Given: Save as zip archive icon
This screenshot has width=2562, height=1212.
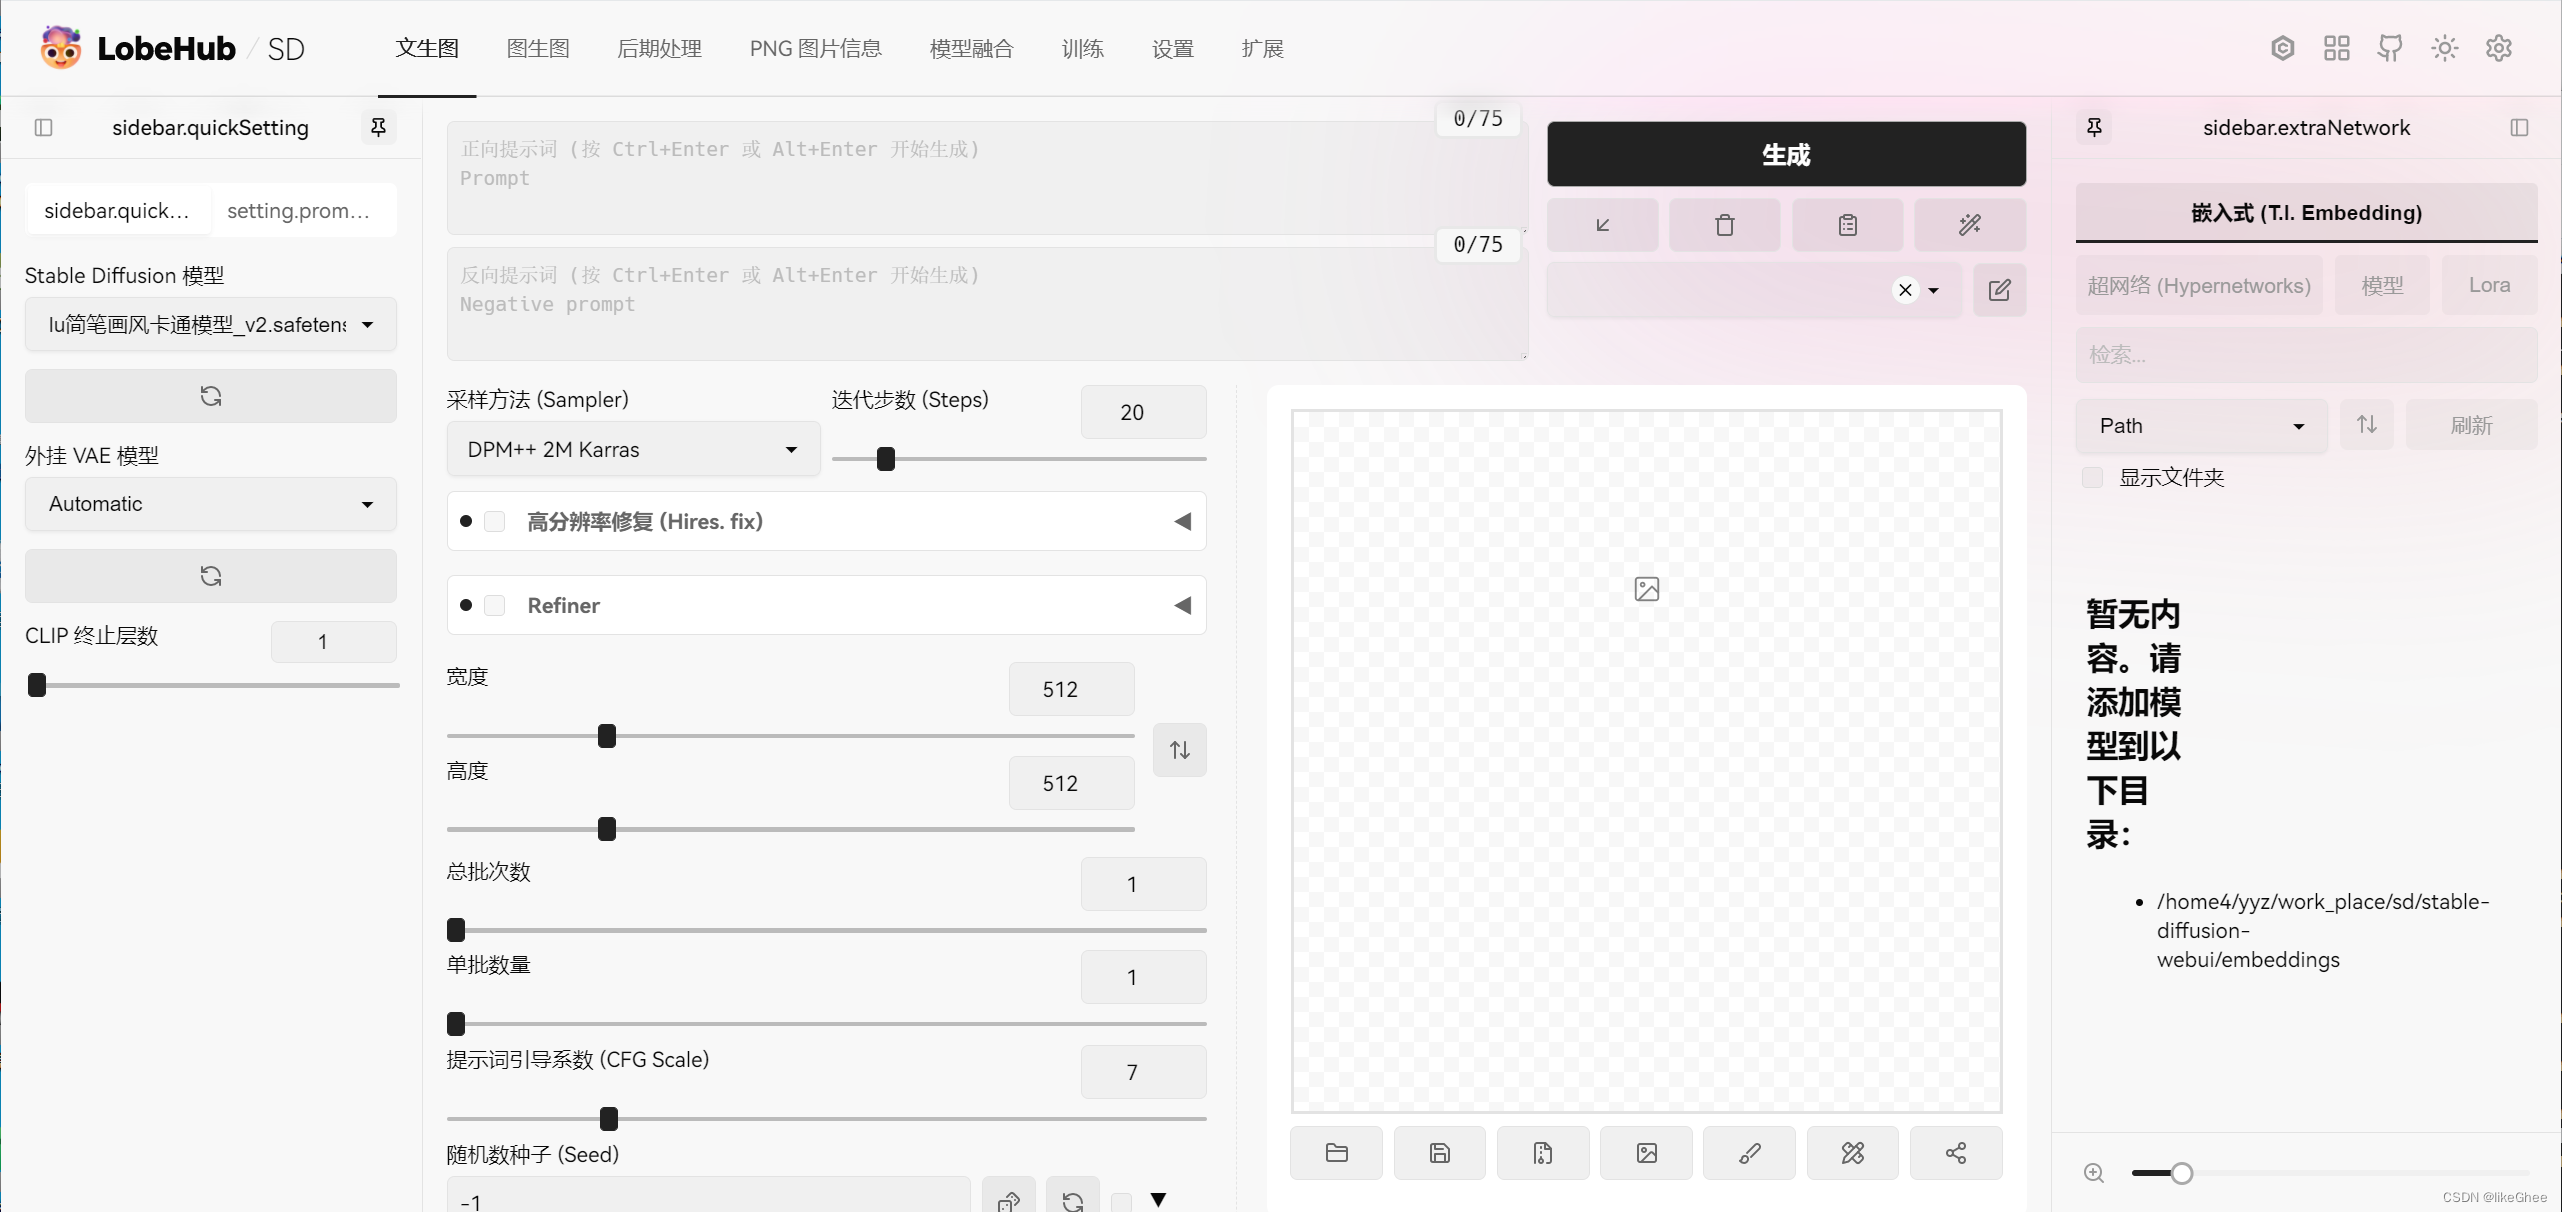Looking at the screenshot, I should pos(1543,1153).
